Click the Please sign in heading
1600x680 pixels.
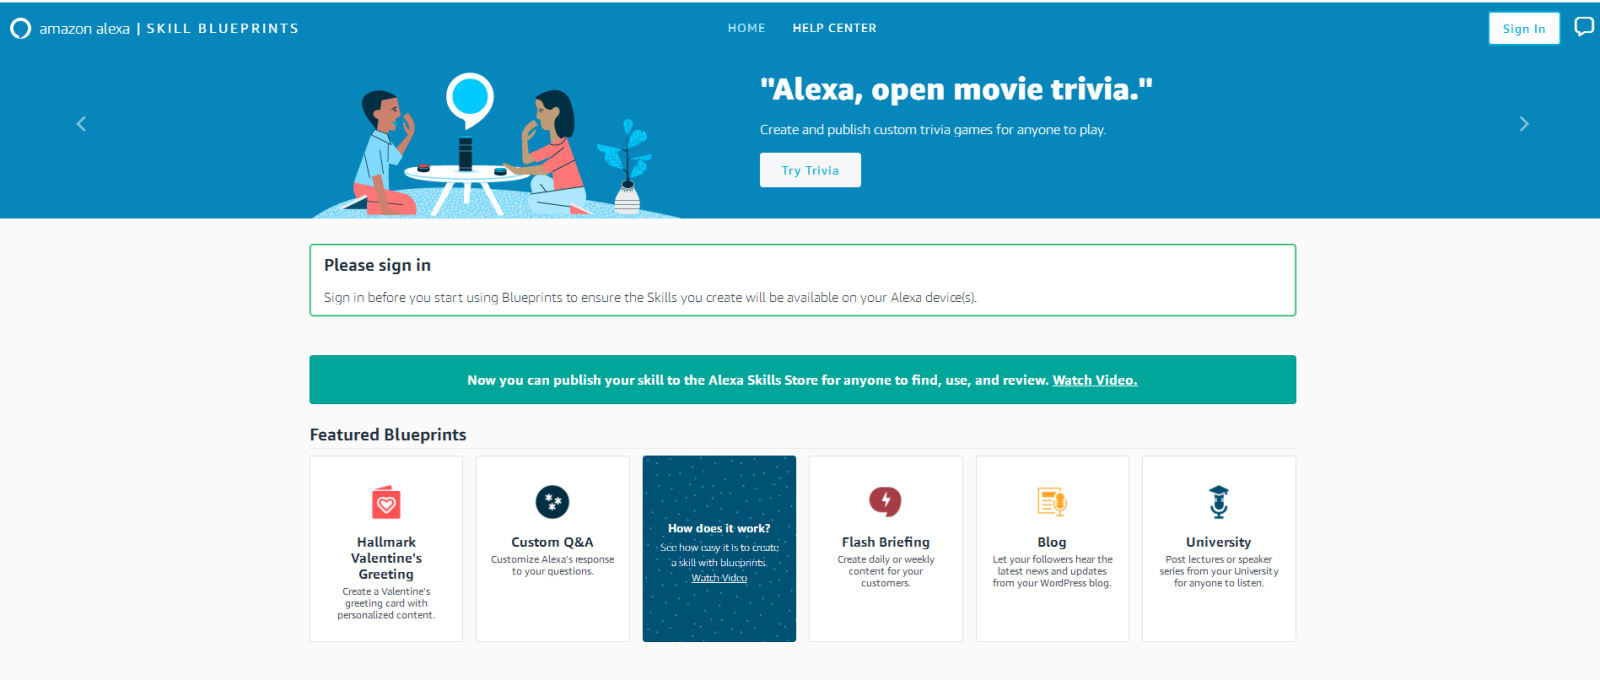pos(377,265)
